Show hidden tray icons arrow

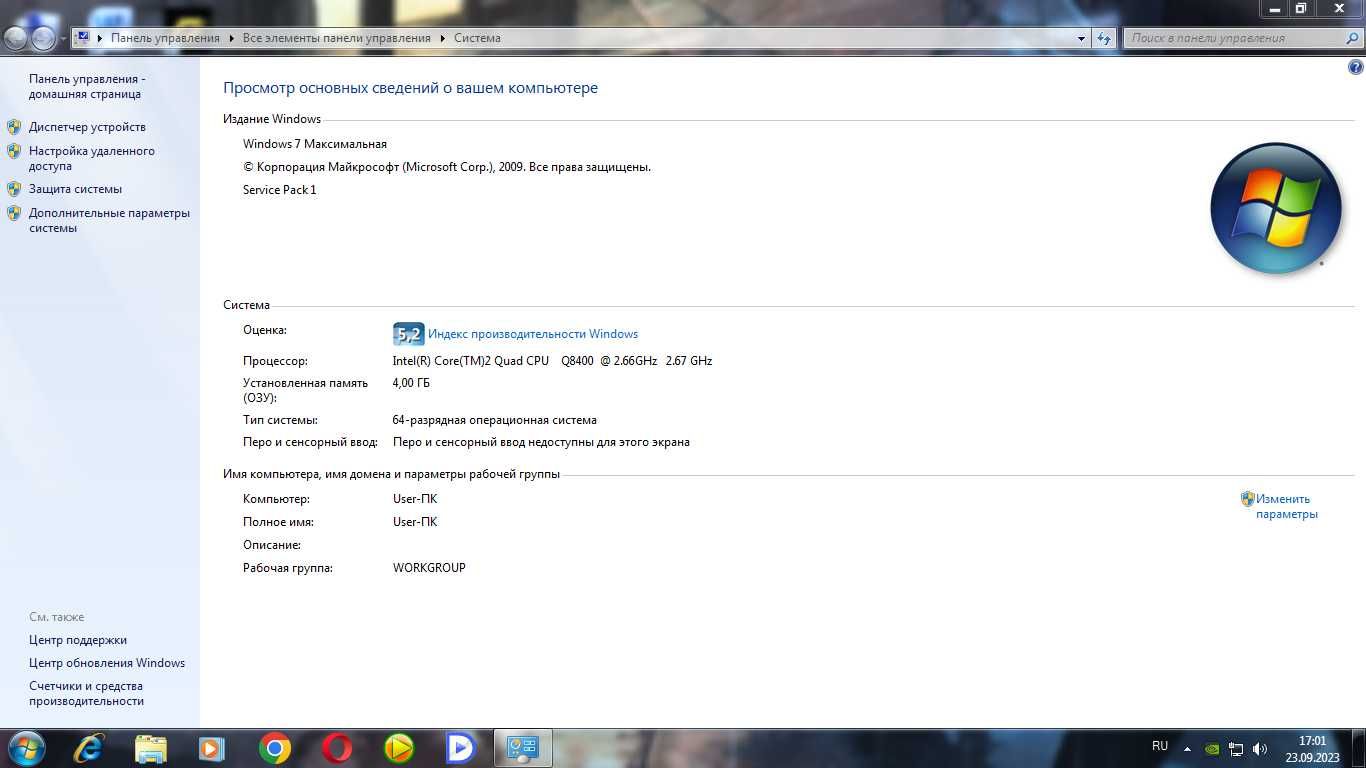pos(1187,748)
